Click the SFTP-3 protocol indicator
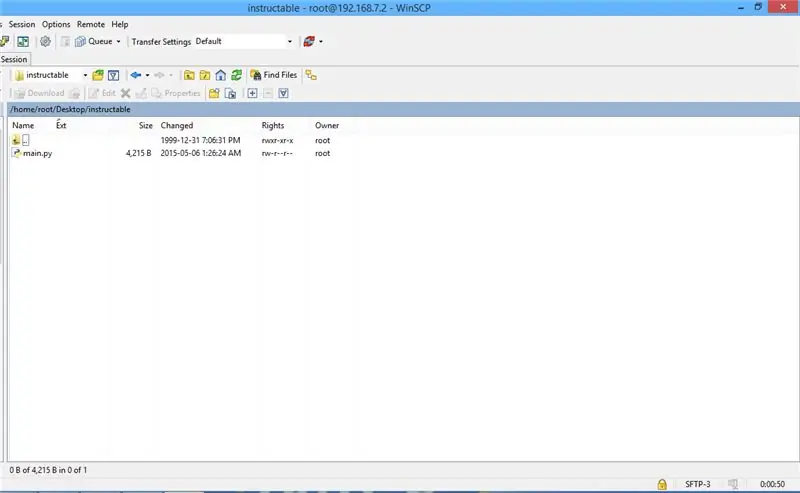Image resolution: width=800 pixels, height=493 pixels. (x=697, y=484)
